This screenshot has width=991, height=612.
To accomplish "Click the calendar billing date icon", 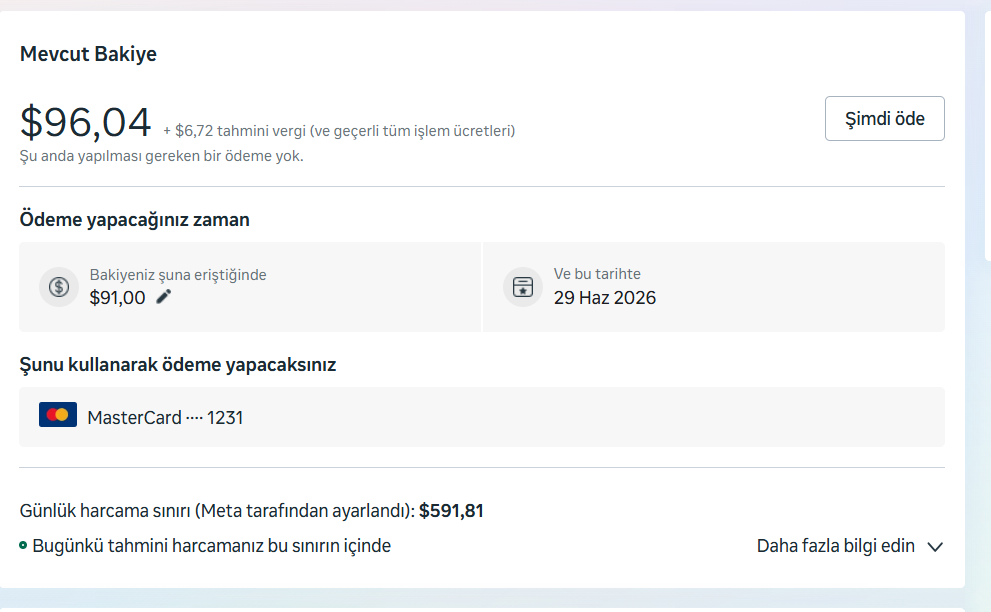I will (523, 287).
